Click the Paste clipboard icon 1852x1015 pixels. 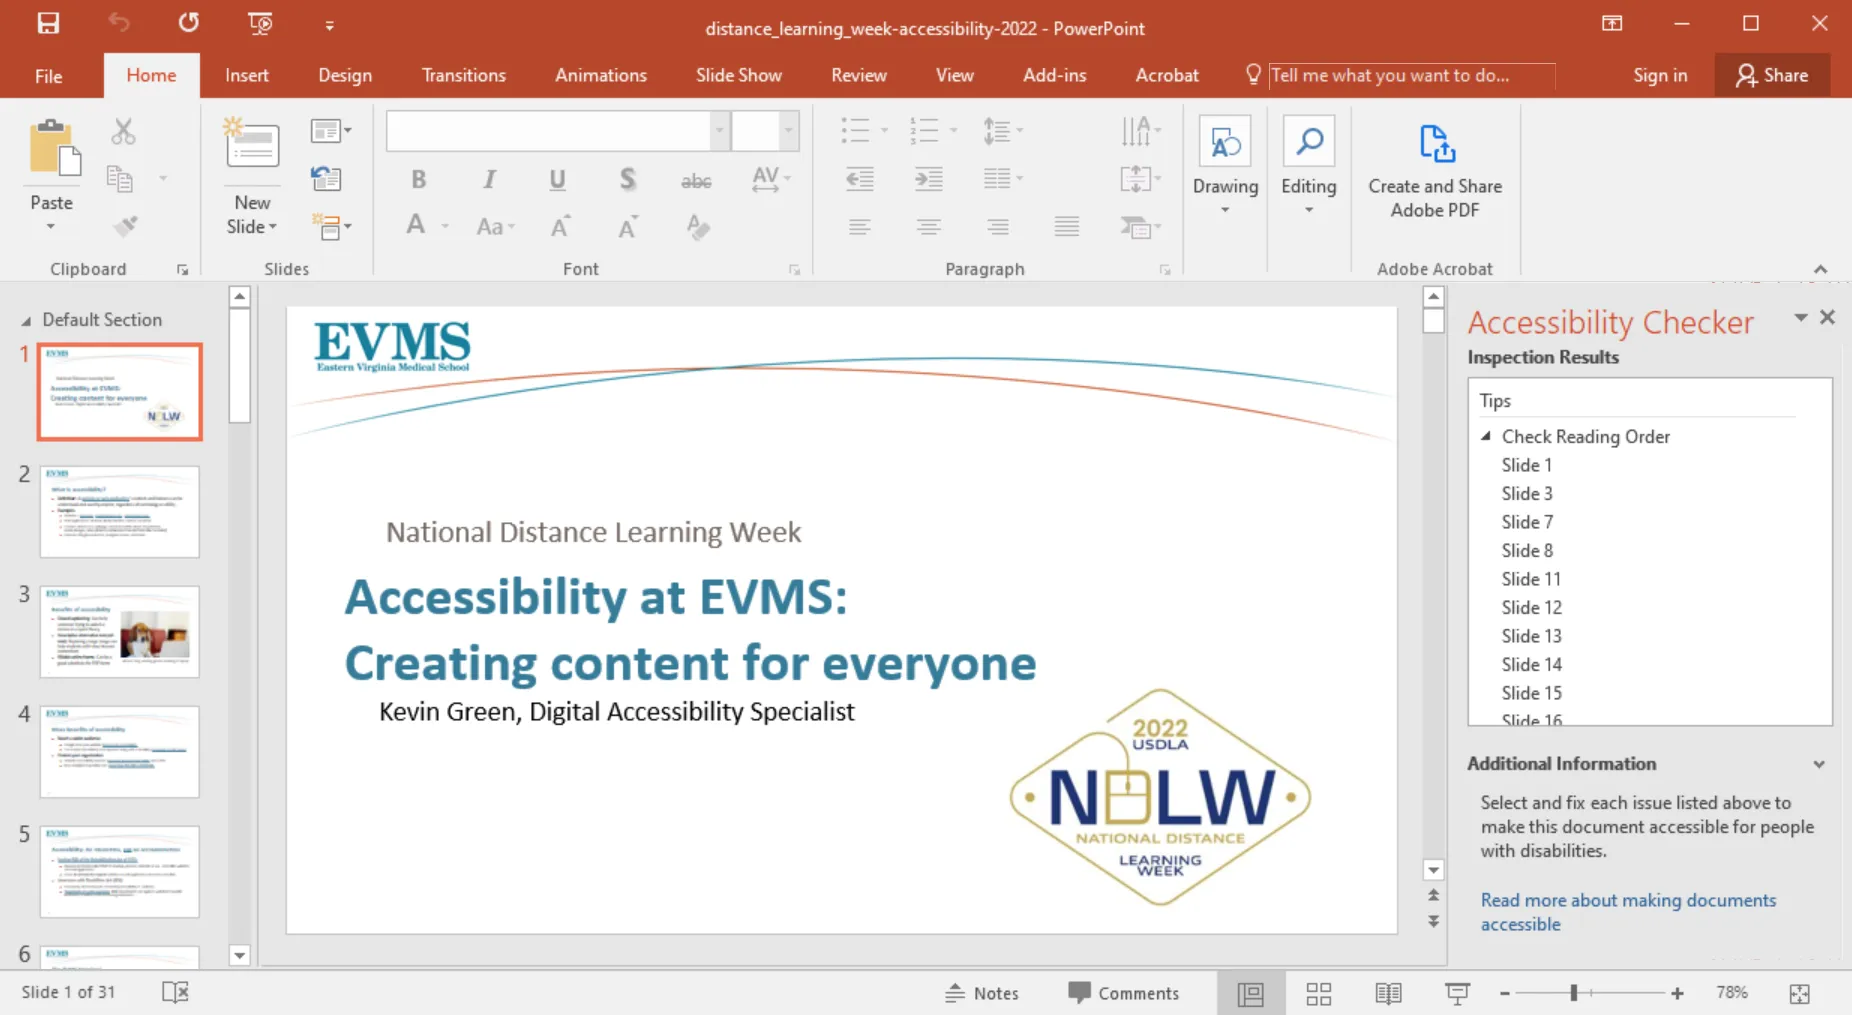point(52,148)
